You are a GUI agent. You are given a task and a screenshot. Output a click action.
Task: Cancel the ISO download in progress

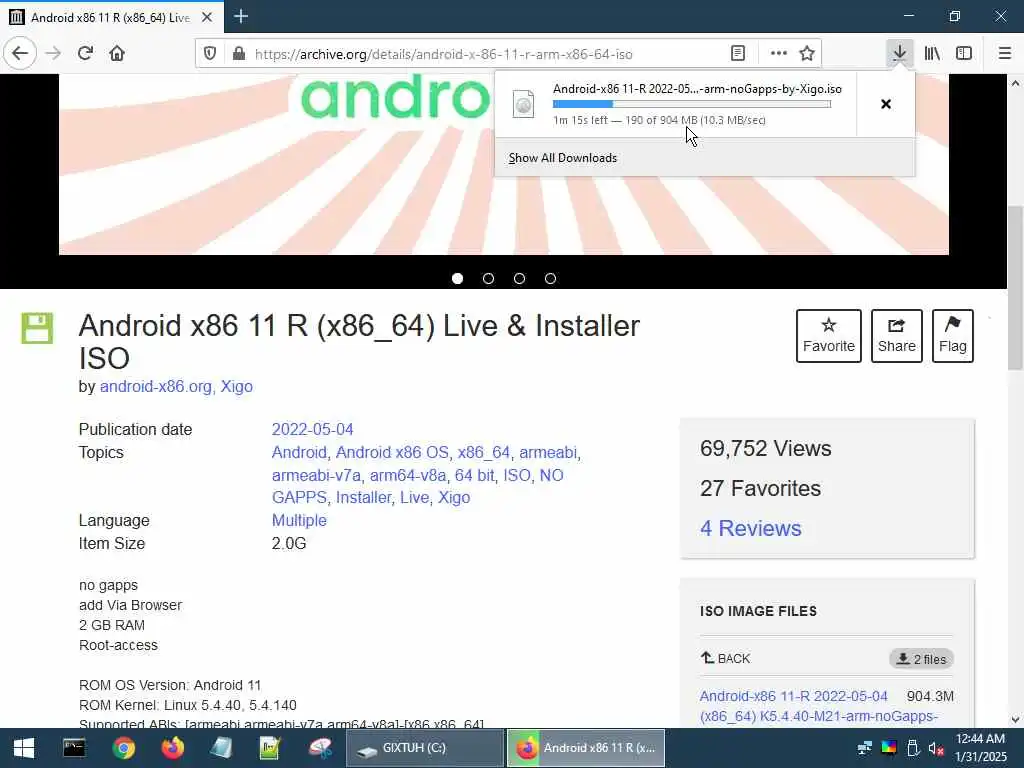[886, 104]
